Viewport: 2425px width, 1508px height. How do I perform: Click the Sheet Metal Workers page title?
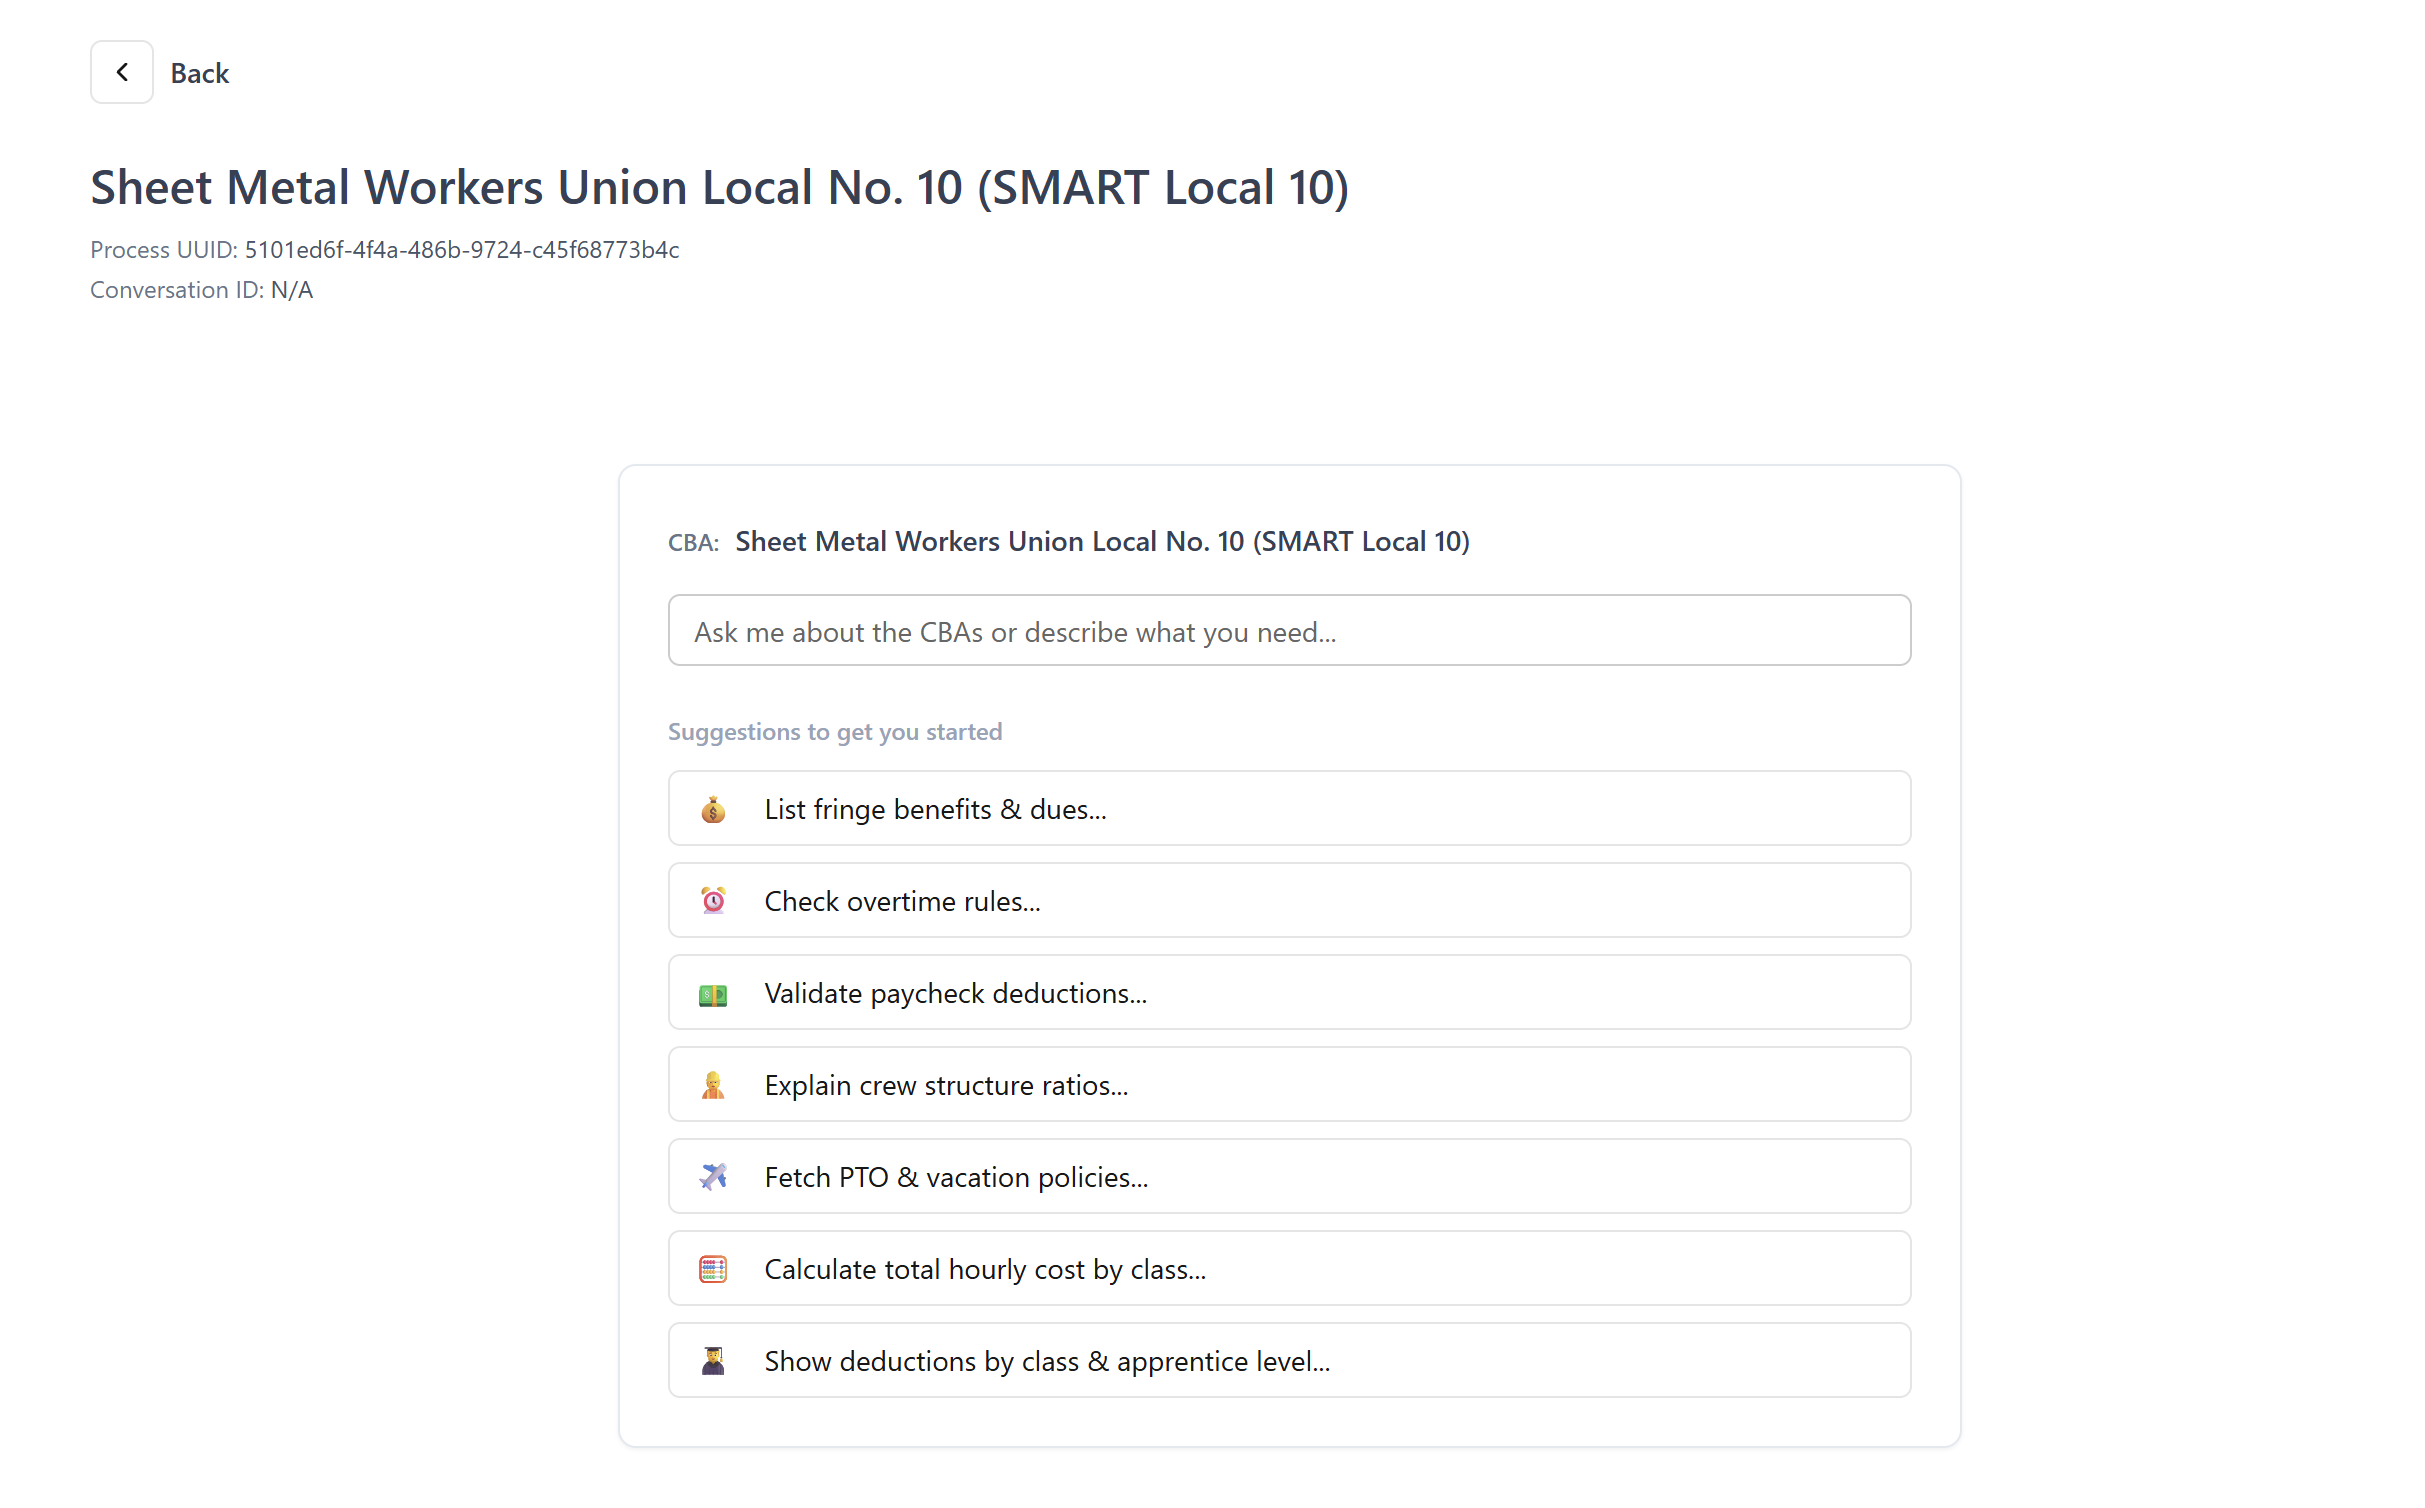coord(719,187)
